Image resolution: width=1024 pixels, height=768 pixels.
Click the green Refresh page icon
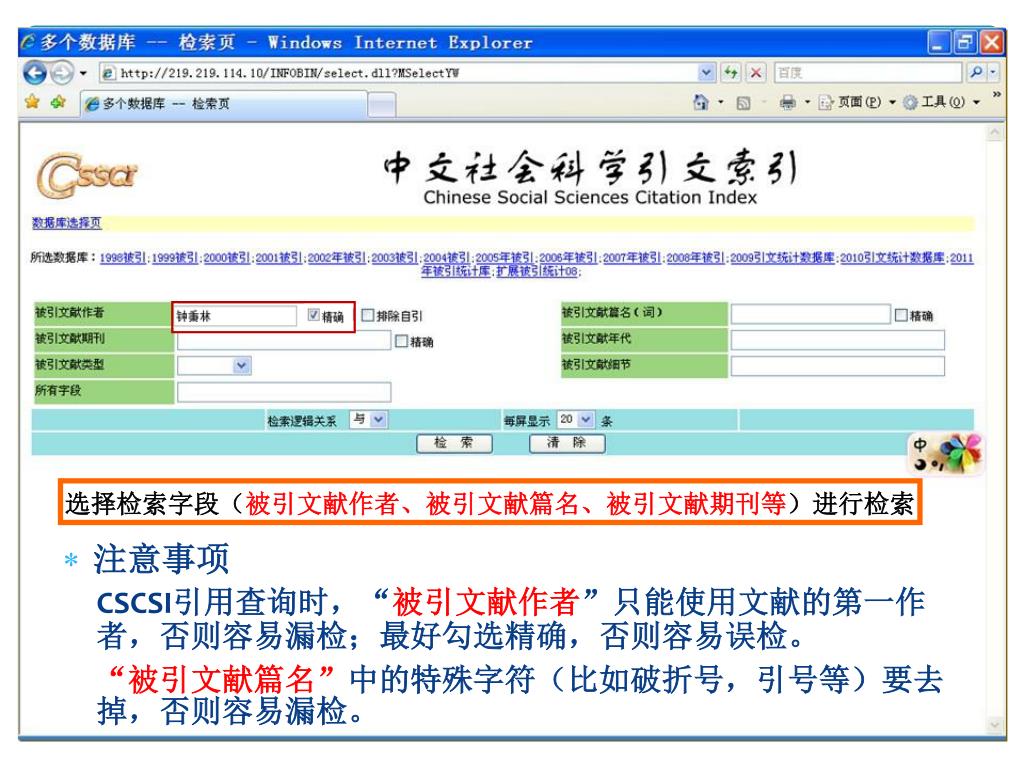tap(731, 73)
